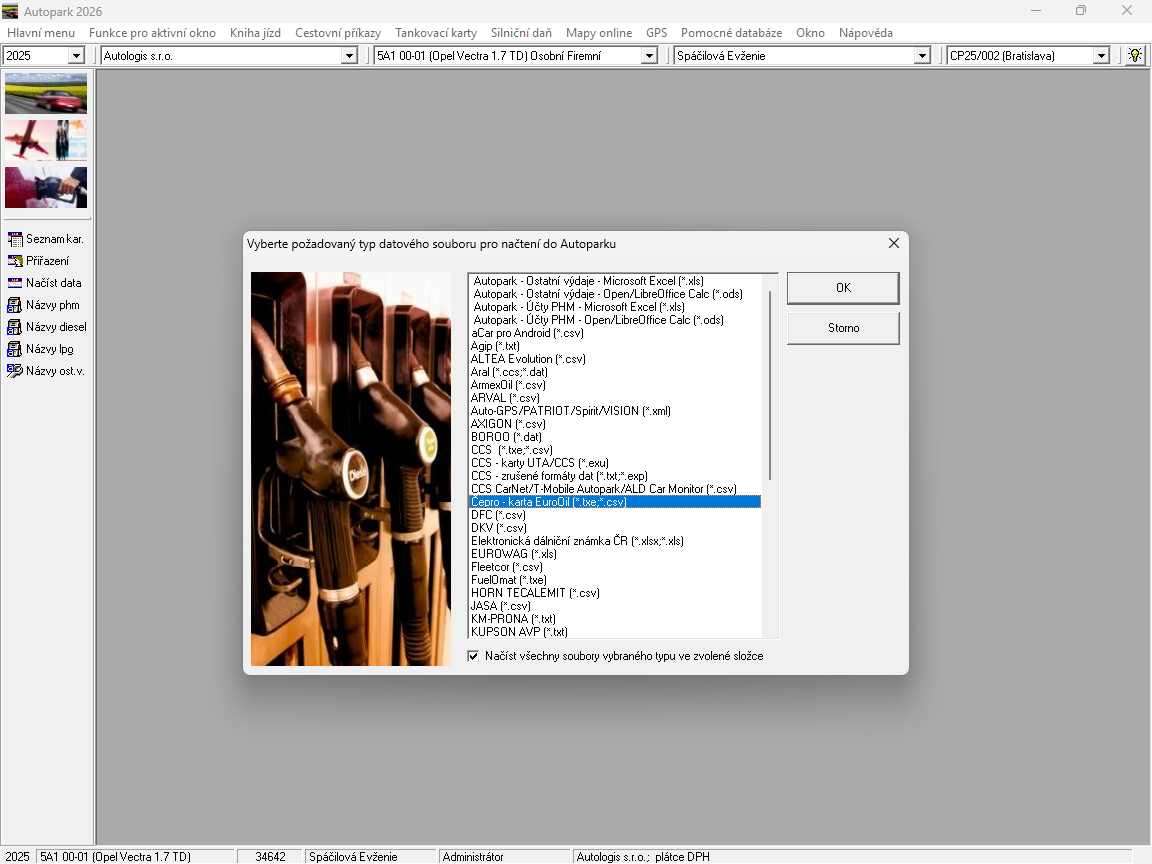Open the Kniha jízd menu
The width and height of the screenshot is (1152, 864).
pyautogui.click(x=255, y=33)
